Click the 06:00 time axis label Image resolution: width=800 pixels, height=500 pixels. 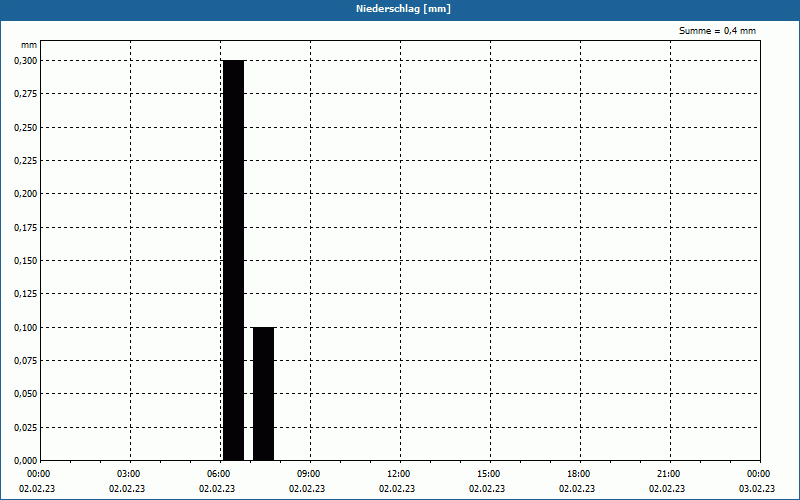point(219,474)
